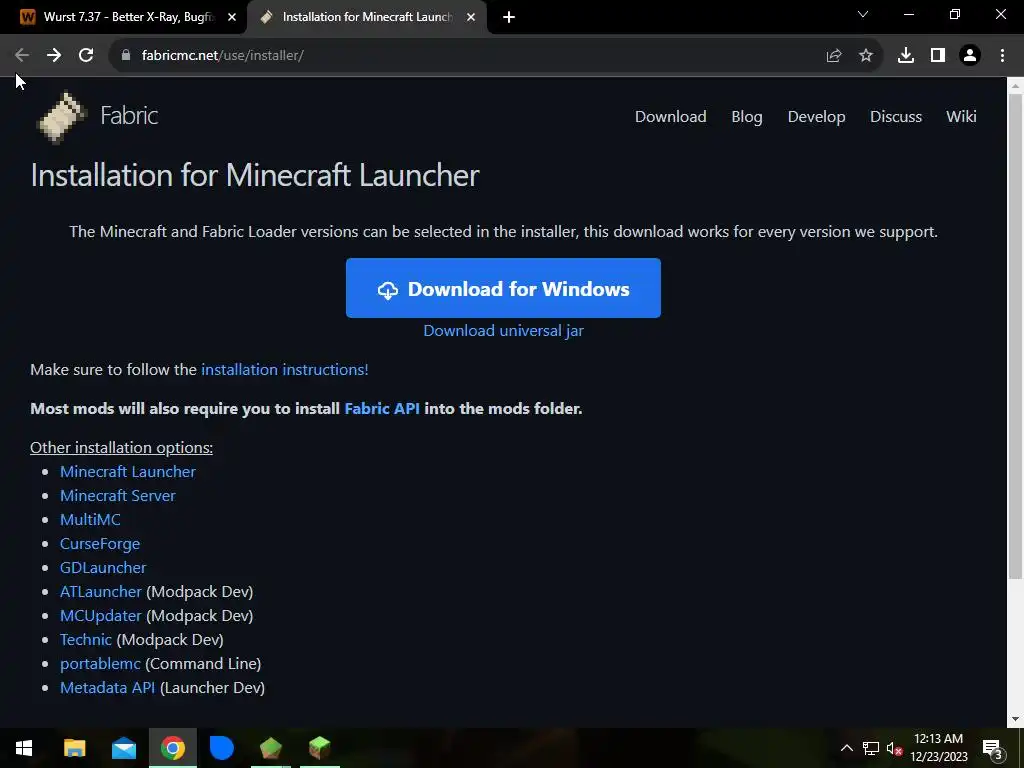
Task: Open the Download nav item
Action: 671,117
